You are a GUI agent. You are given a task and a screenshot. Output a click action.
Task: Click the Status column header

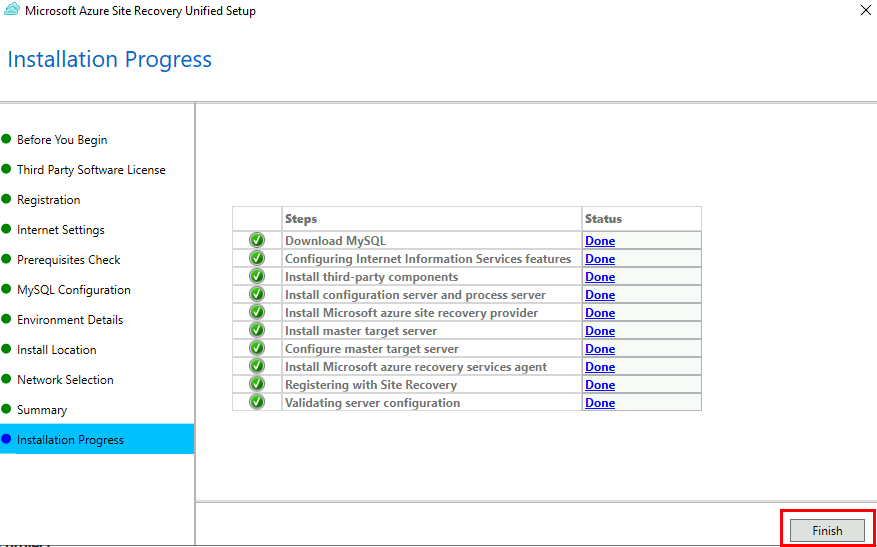642,219
